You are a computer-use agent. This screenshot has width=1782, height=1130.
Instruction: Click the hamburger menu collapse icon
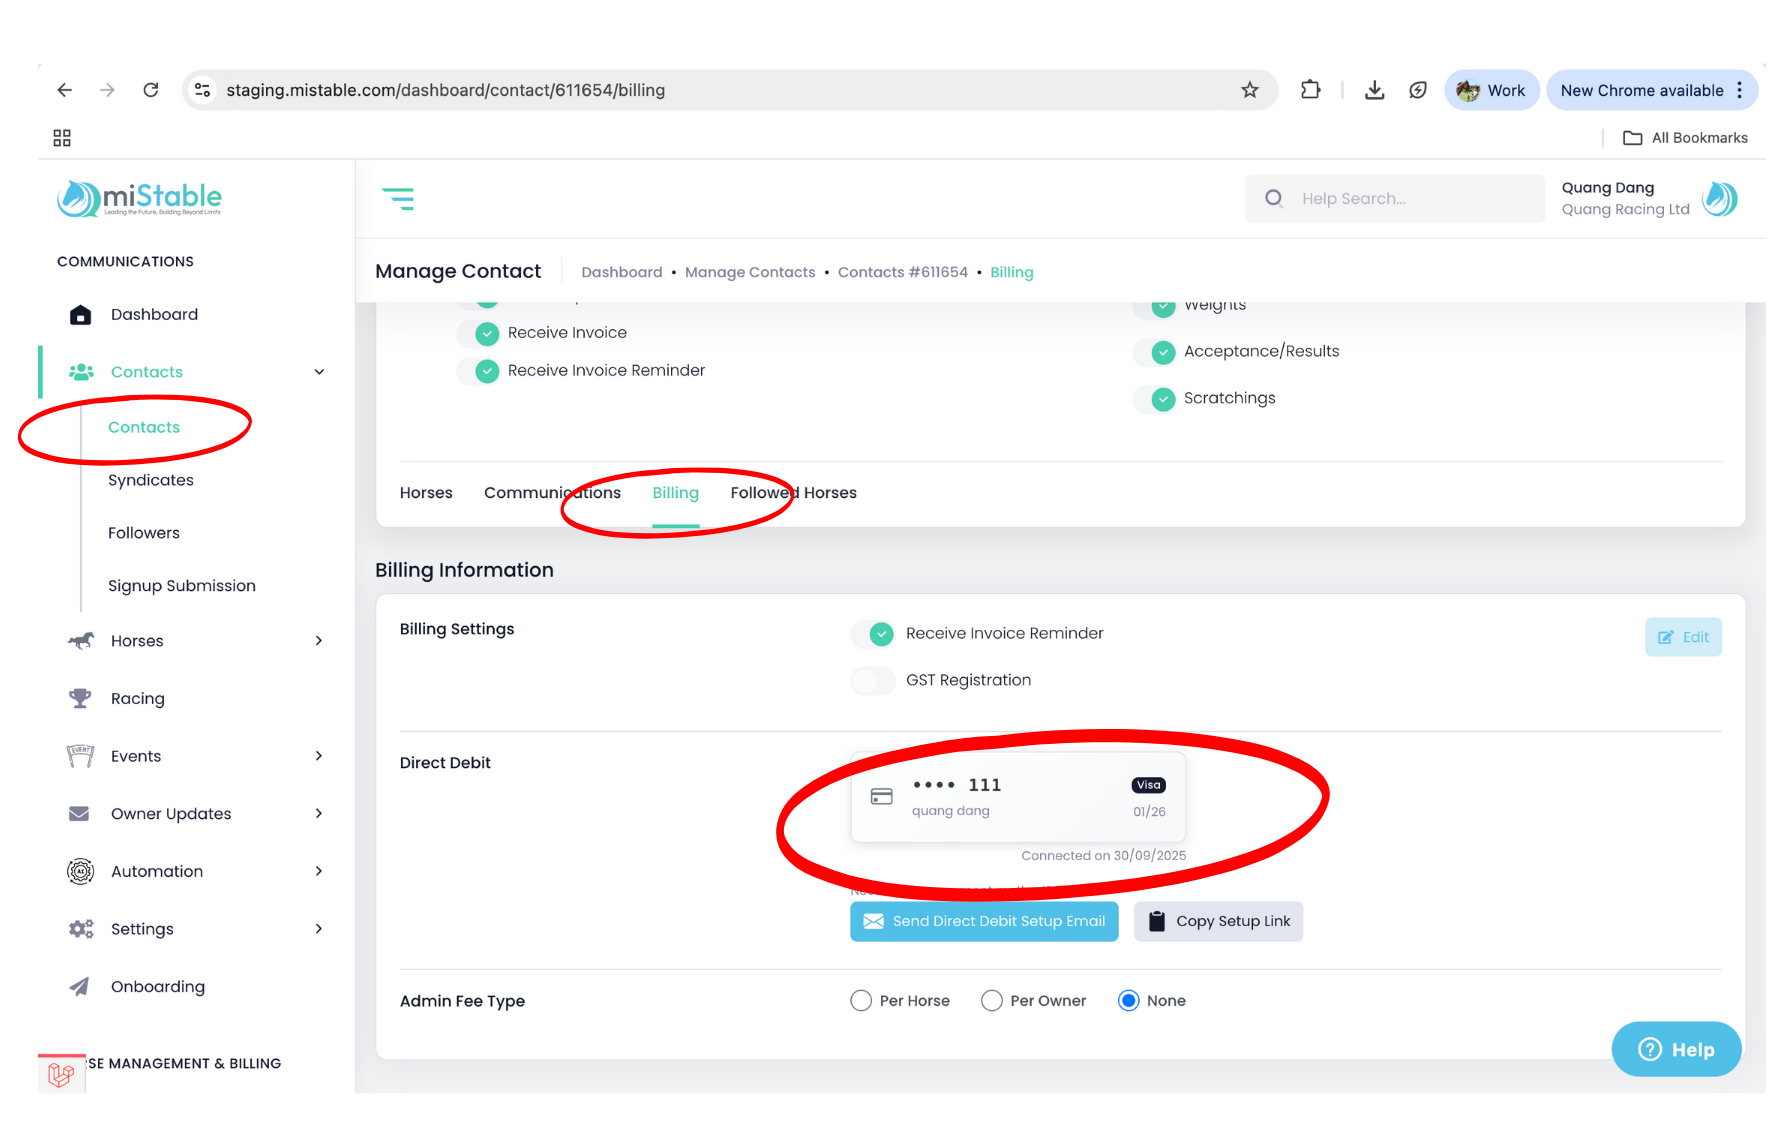[x=398, y=199]
